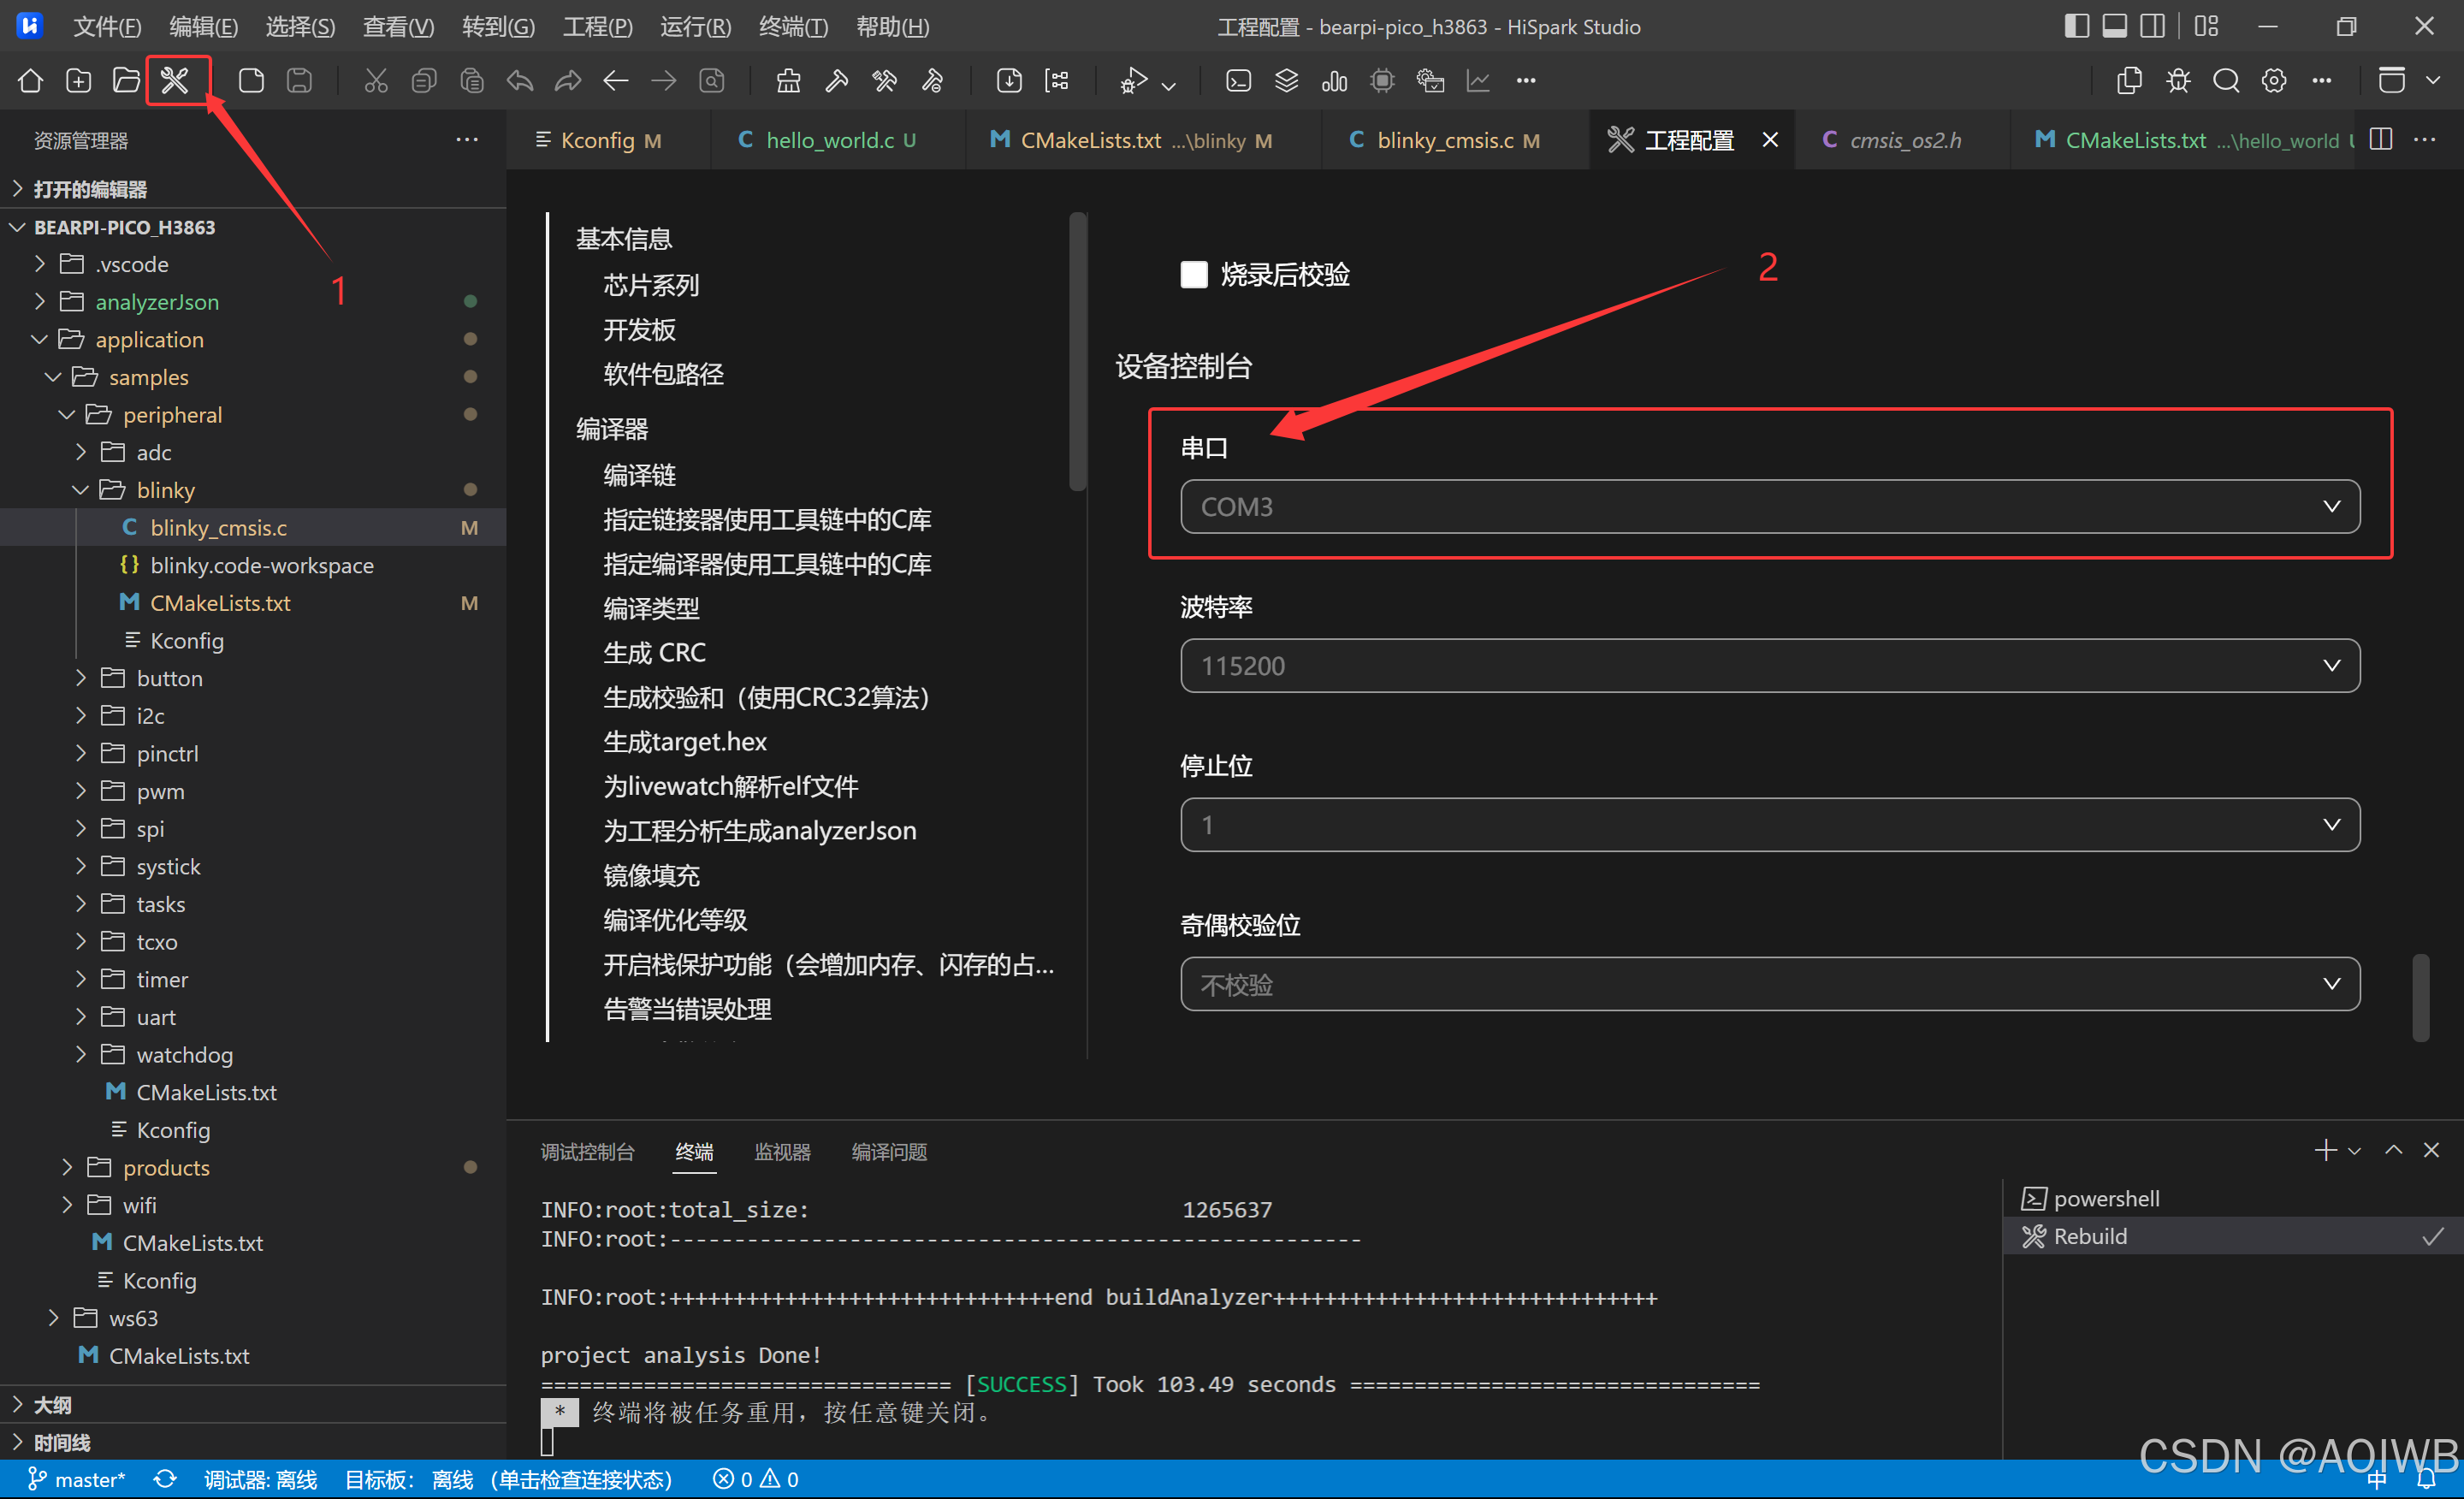The height and width of the screenshot is (1499, 2464).
Task: Click 编译链 in the settings outline
Action: (639, 474)
